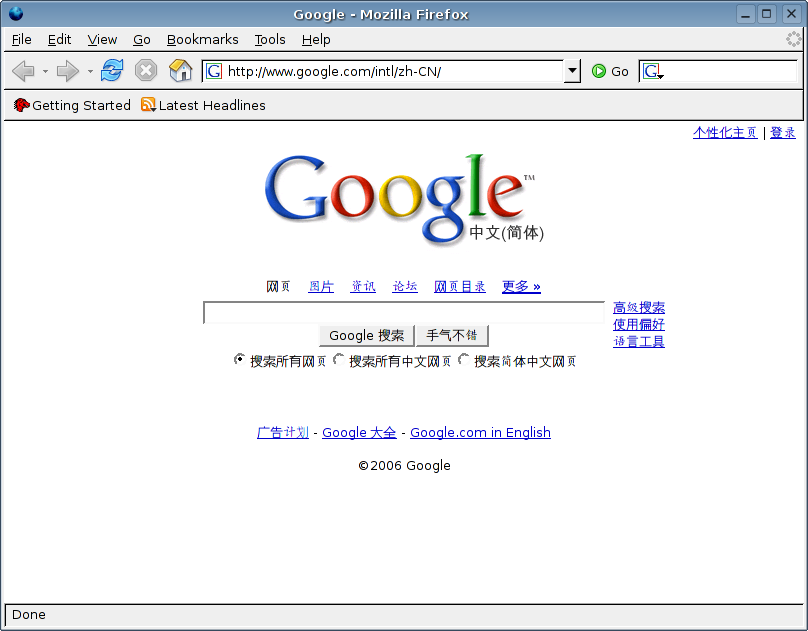Image resolution: width=808 pixels, height=631 pixels.
Task: Open the File menu
Action: pos(22,40)
